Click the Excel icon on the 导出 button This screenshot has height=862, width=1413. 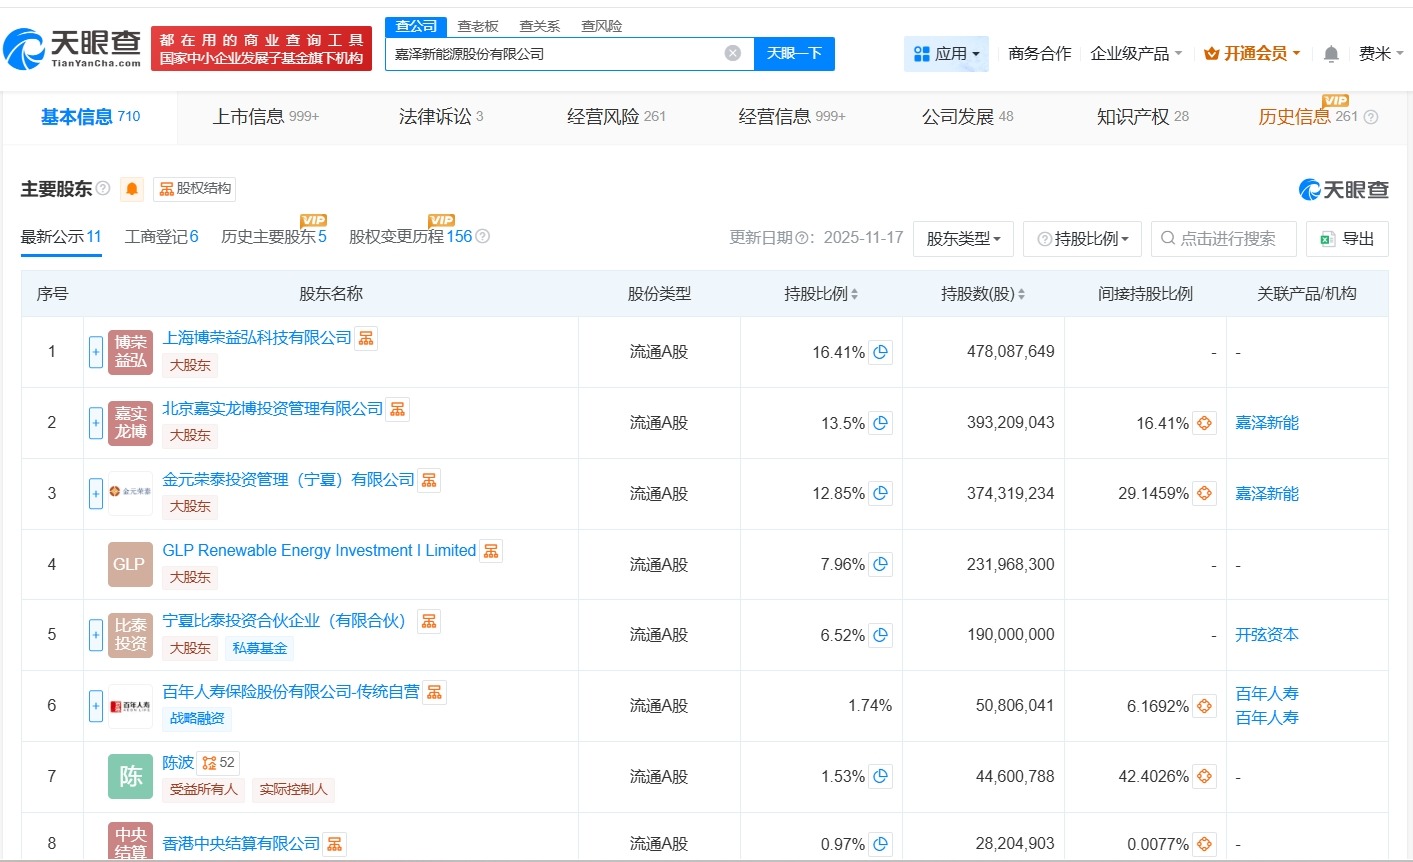click(x=1327, y=238)
